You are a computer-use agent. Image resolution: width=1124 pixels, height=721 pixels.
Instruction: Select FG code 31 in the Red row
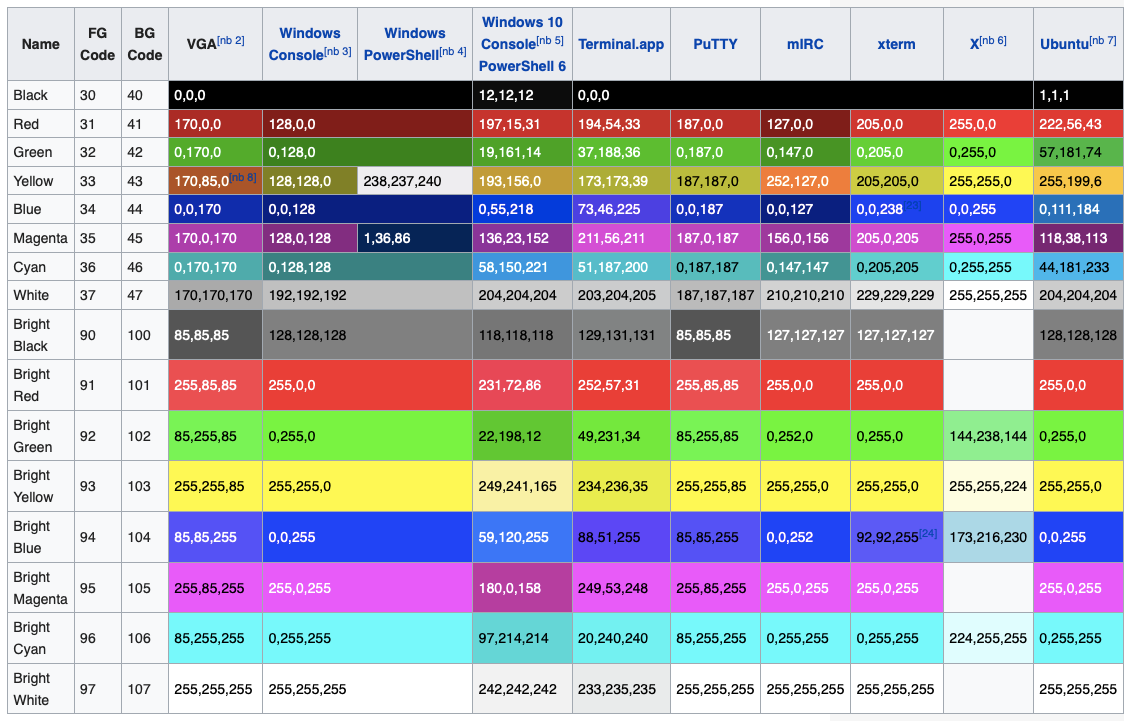tap(97, 124)
